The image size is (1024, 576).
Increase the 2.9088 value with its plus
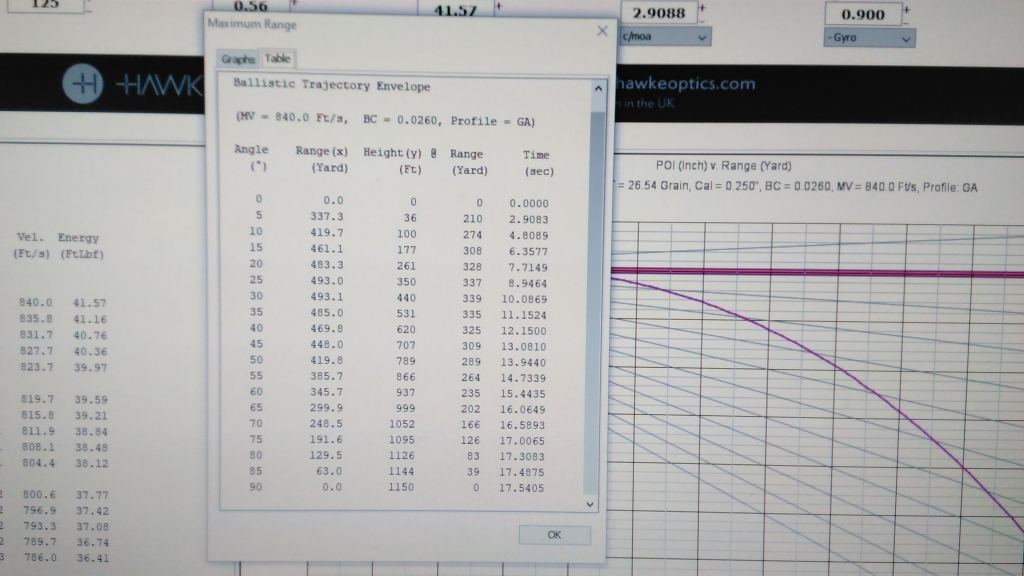pos(703,8)
